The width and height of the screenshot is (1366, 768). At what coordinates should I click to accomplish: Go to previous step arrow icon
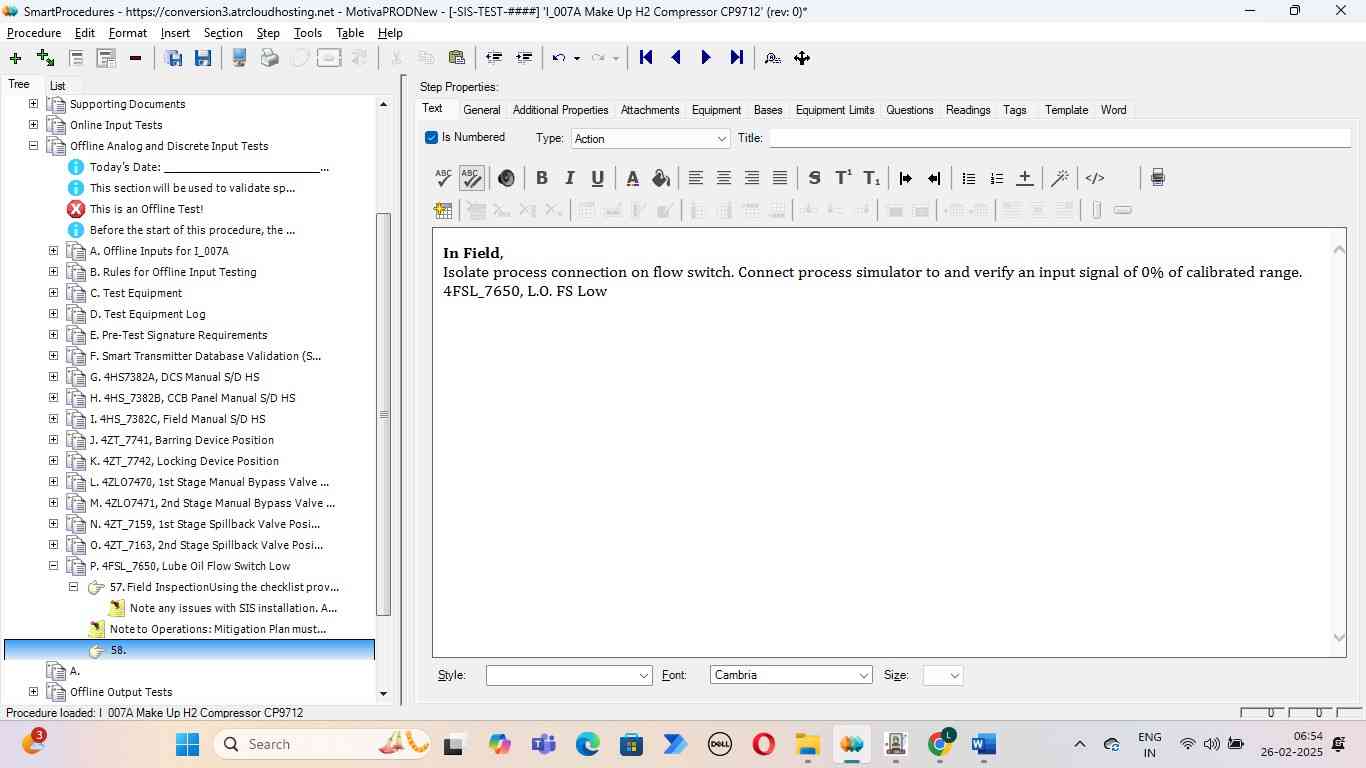pyautogui.click(x=676, y=58)
